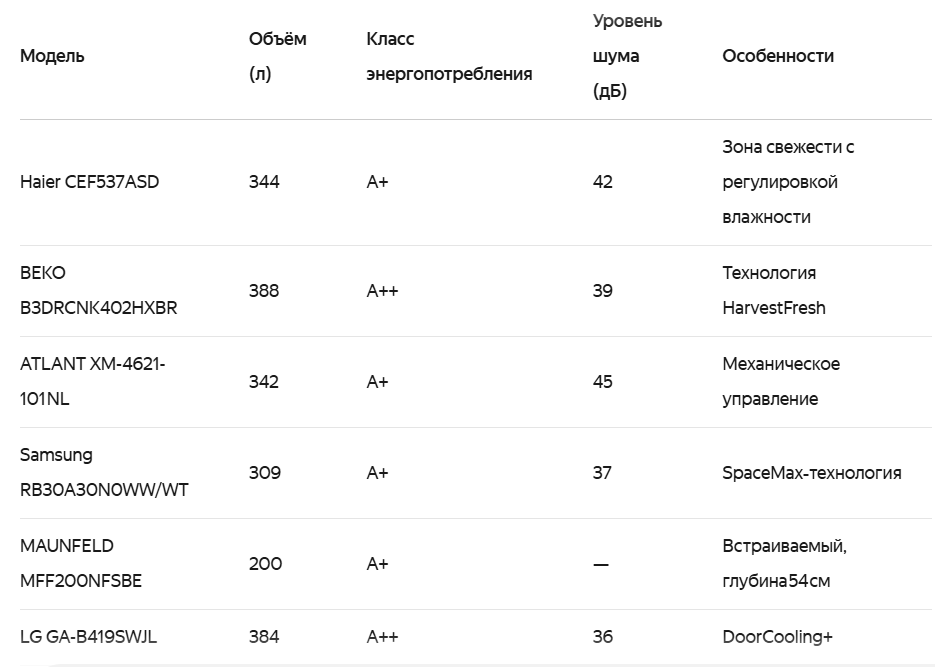Click BEKO B3DRCNK402HXBR model name
935x667 pixels.
(98, 290)
